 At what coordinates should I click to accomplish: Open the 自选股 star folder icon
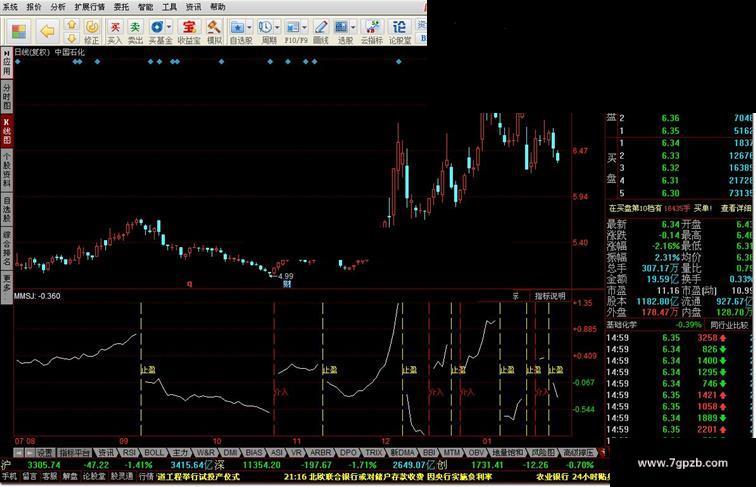[238, 32]
